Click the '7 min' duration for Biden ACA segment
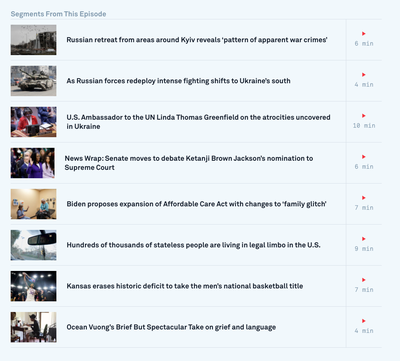The image size is (400, 361). 364,208
